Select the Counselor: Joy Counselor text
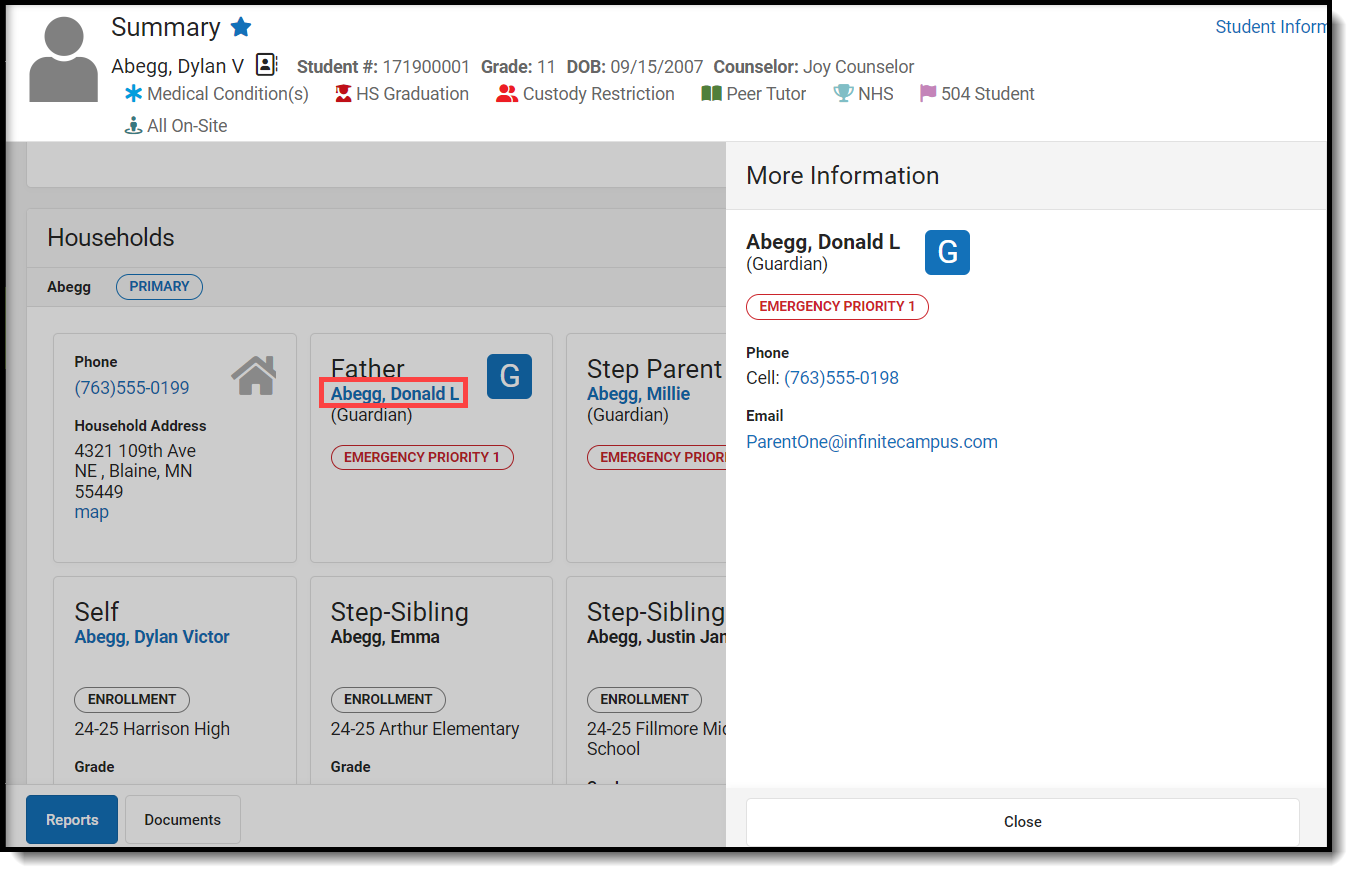 tap(814, 67)
